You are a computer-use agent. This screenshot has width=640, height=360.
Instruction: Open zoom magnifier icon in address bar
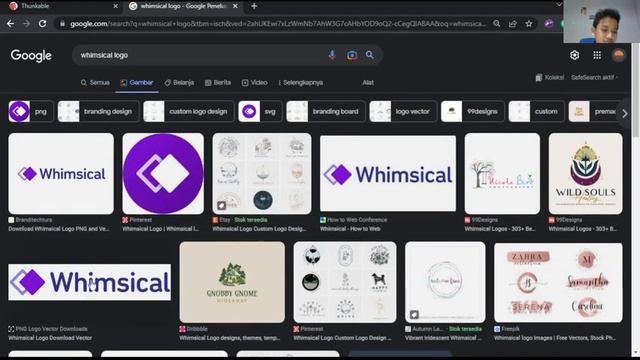click(x=497, y=24)
